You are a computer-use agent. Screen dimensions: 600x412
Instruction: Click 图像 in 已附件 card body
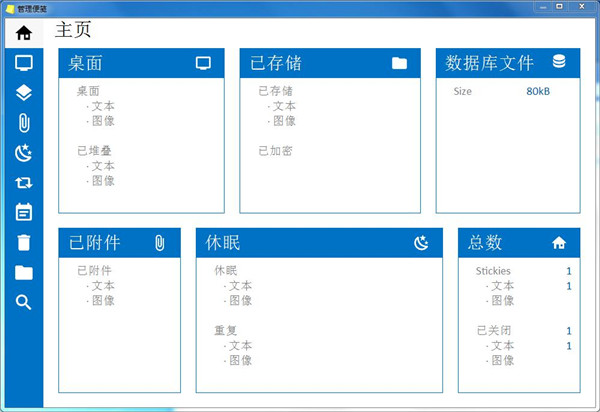(x=103, y=301)
